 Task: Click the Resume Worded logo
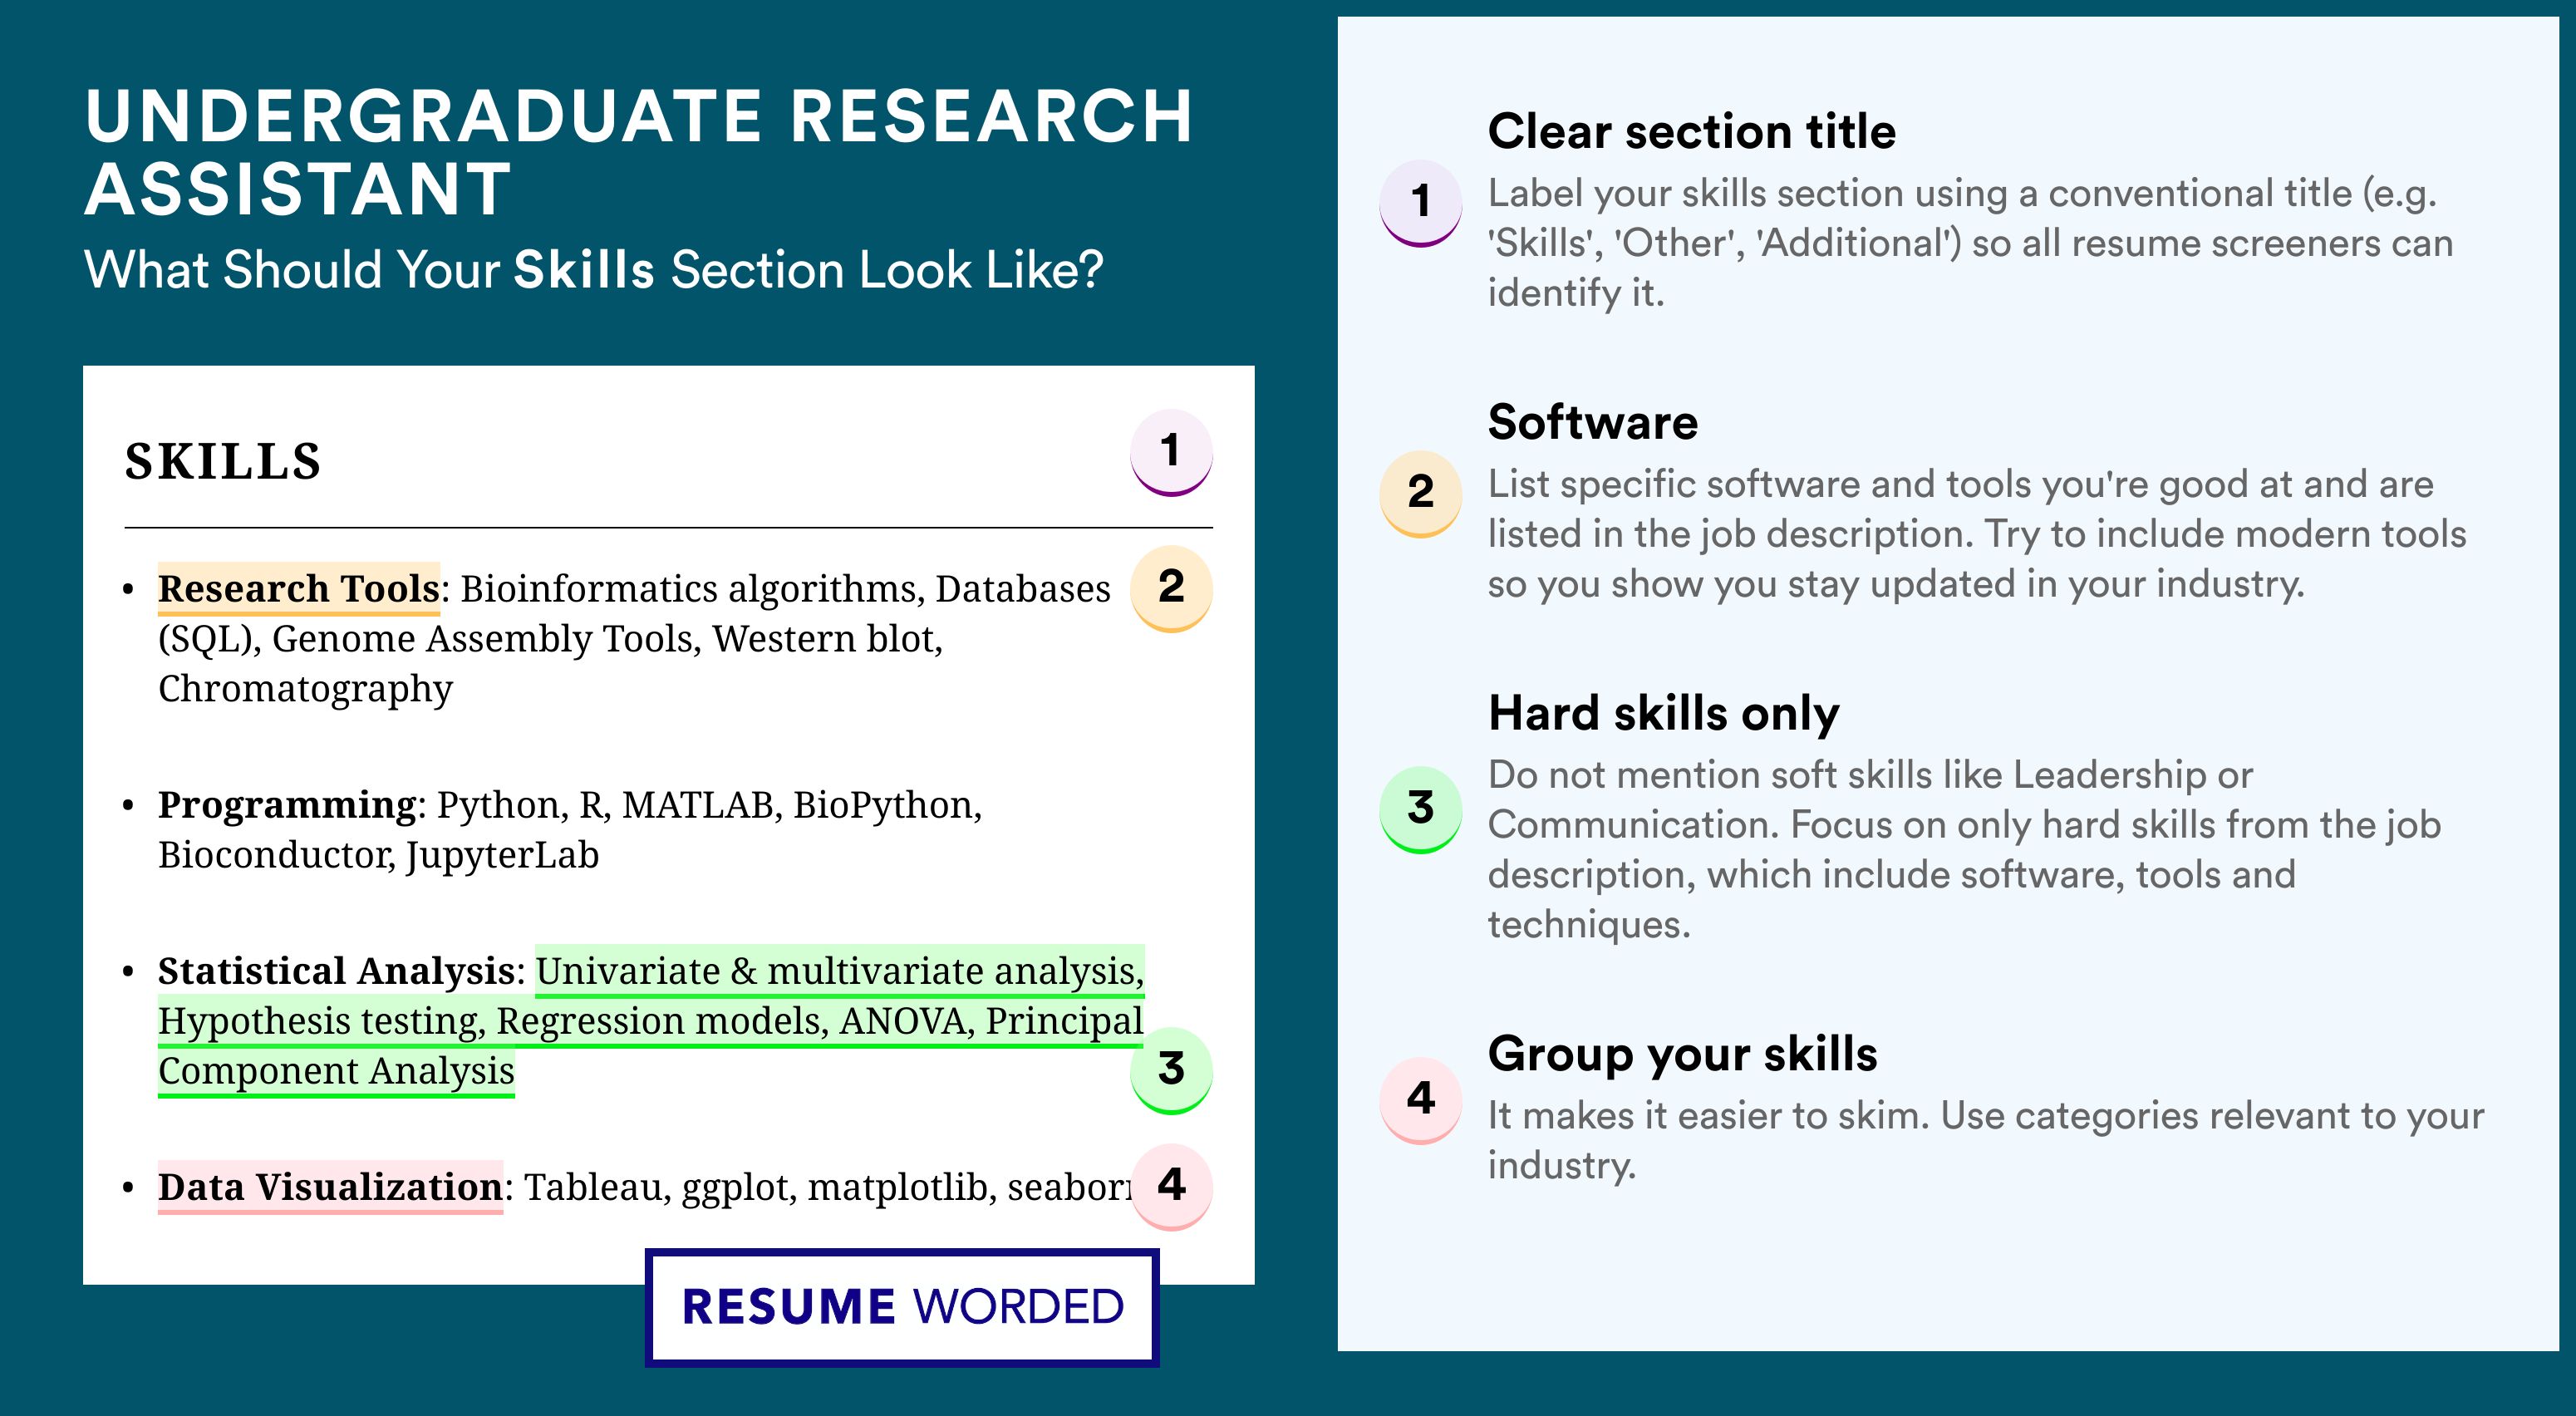click(x=902, y=1307)
